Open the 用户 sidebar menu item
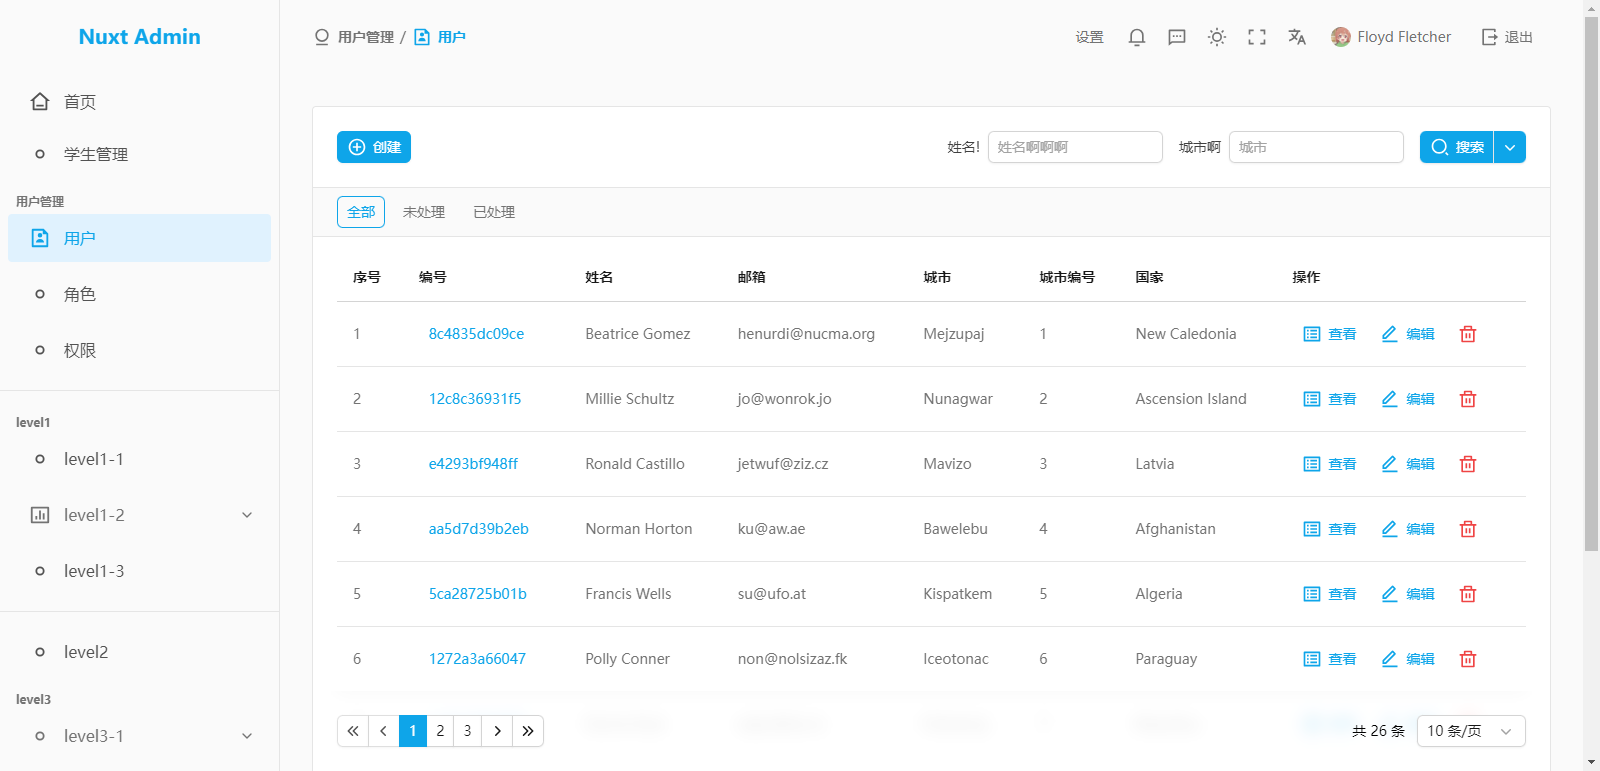 (139, 238)
